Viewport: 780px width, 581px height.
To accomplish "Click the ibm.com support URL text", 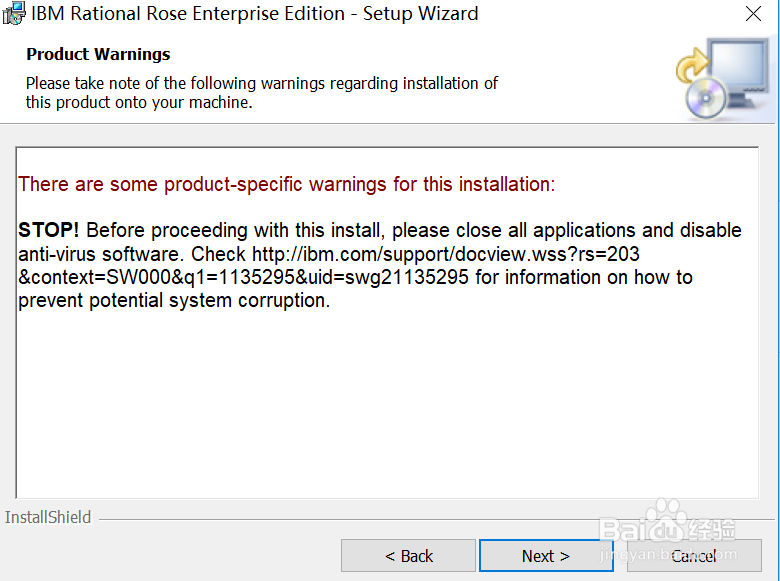I will click(x=446, y=254).
